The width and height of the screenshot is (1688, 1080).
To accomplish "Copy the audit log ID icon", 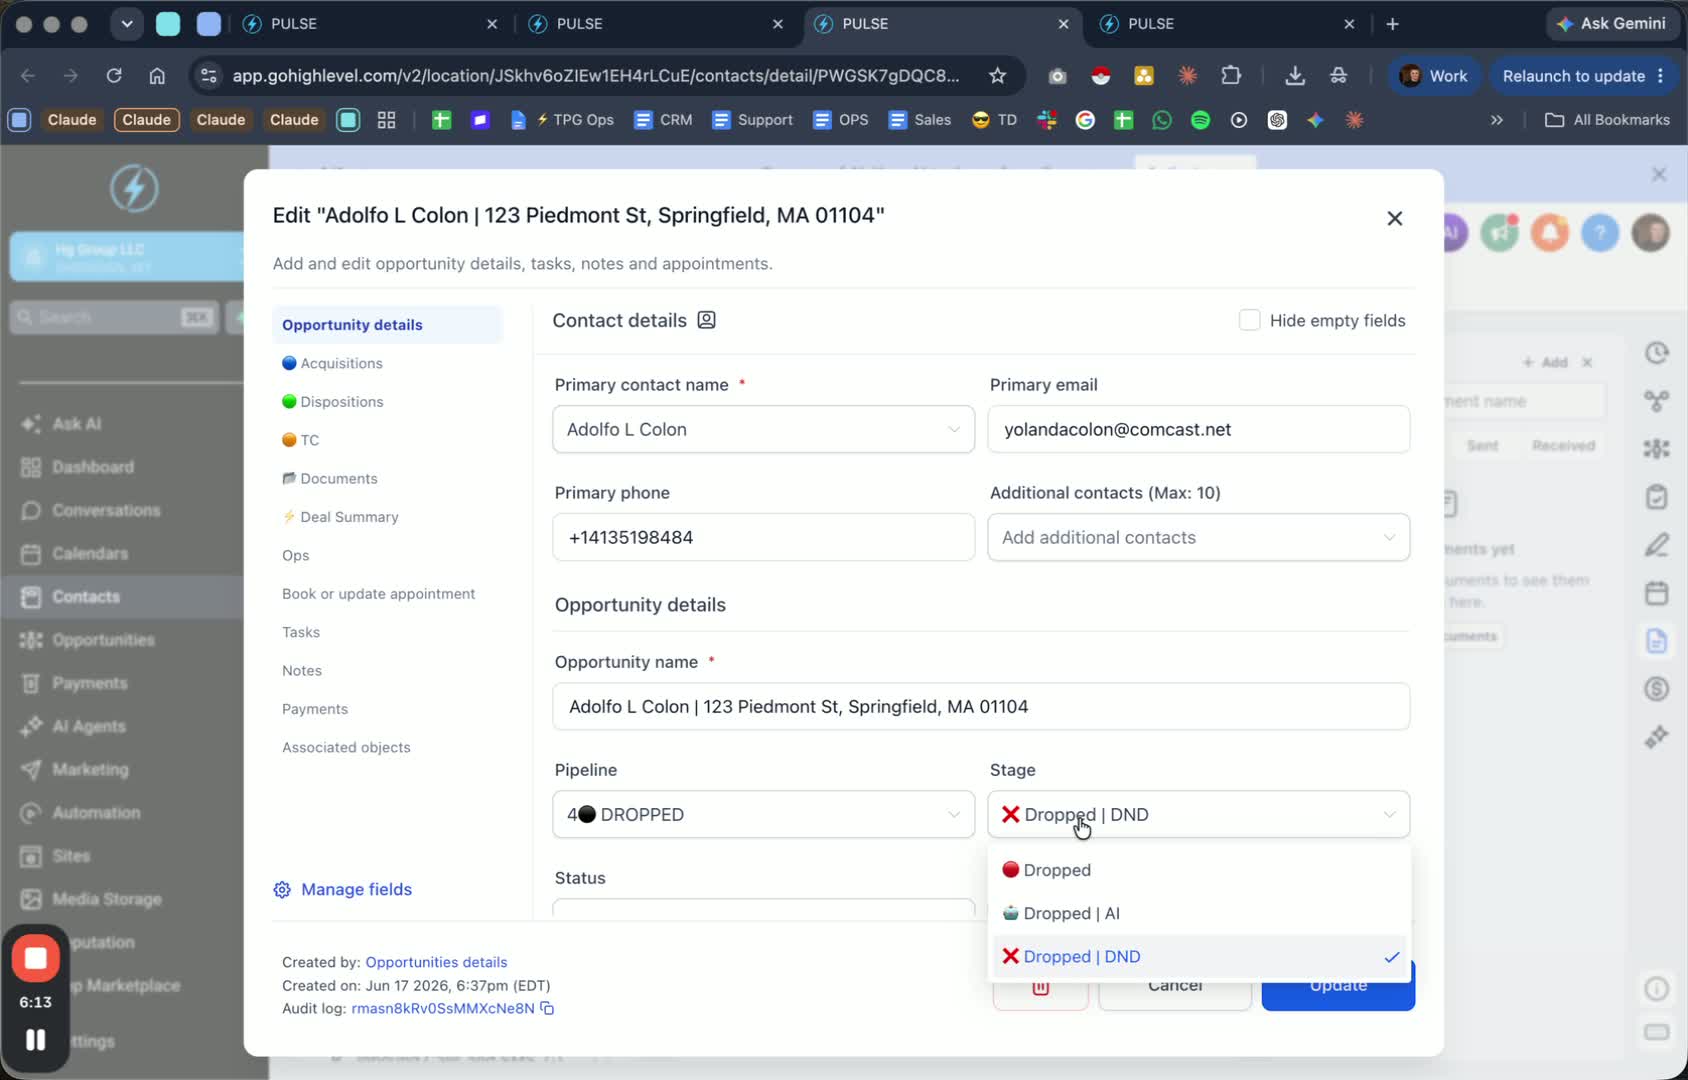I will pyautogui.click(x=547, y=1008).
